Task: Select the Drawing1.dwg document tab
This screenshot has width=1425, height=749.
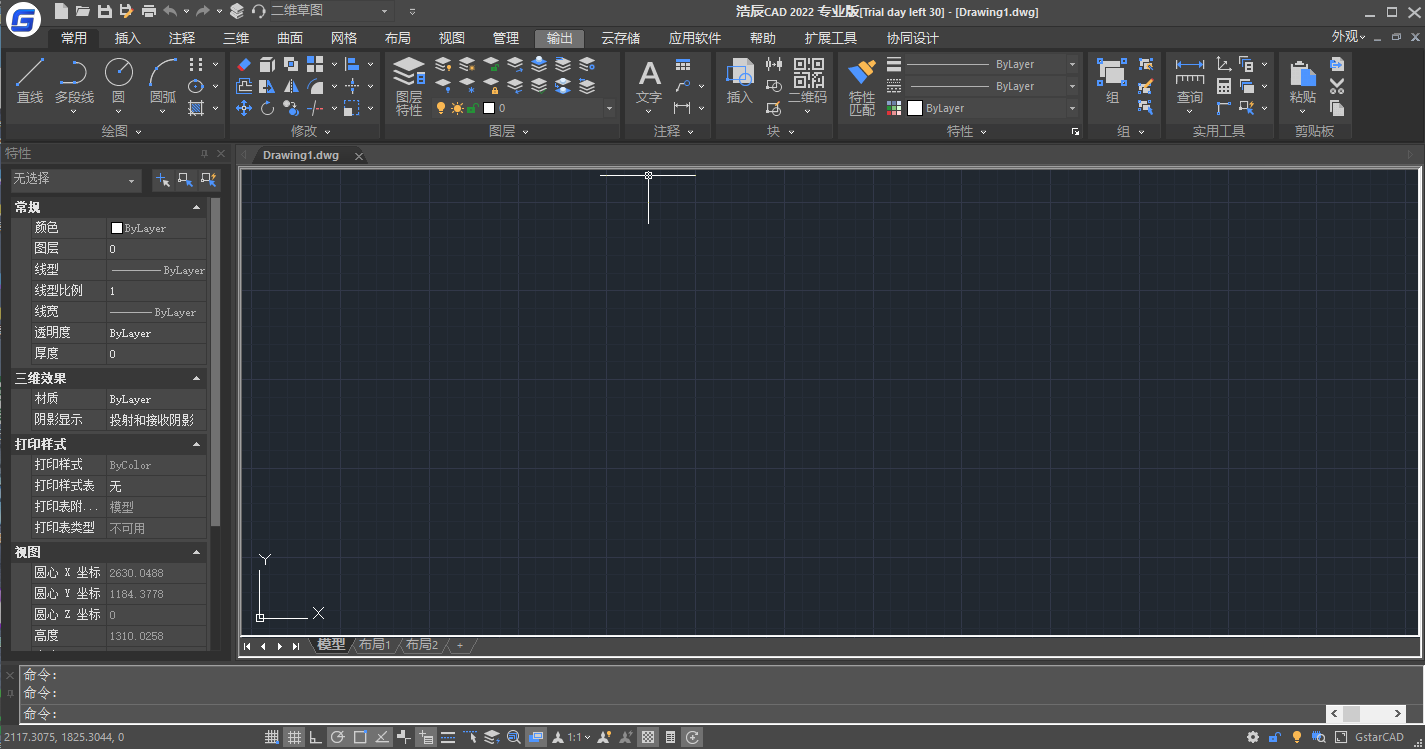Action: [x=300, y=156]
